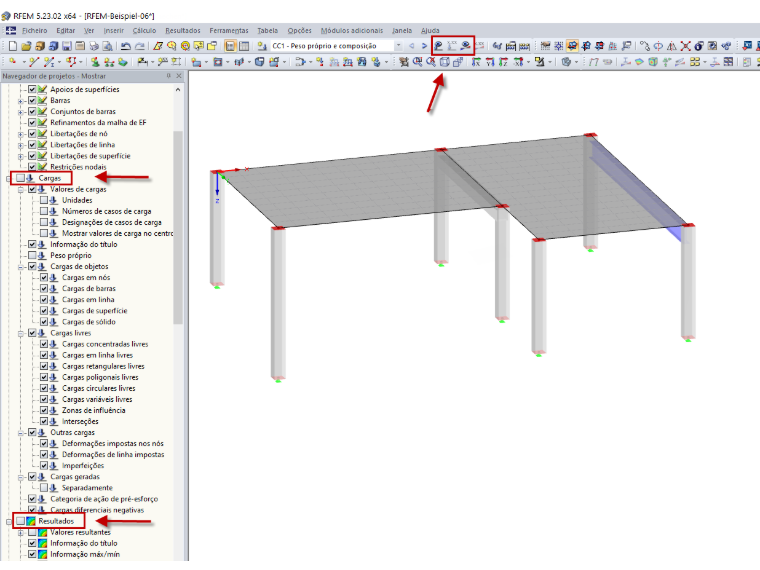This screenshot has height=570, width=760.
Task: Open the Resultados menu
Action: (x=183, y=30)
